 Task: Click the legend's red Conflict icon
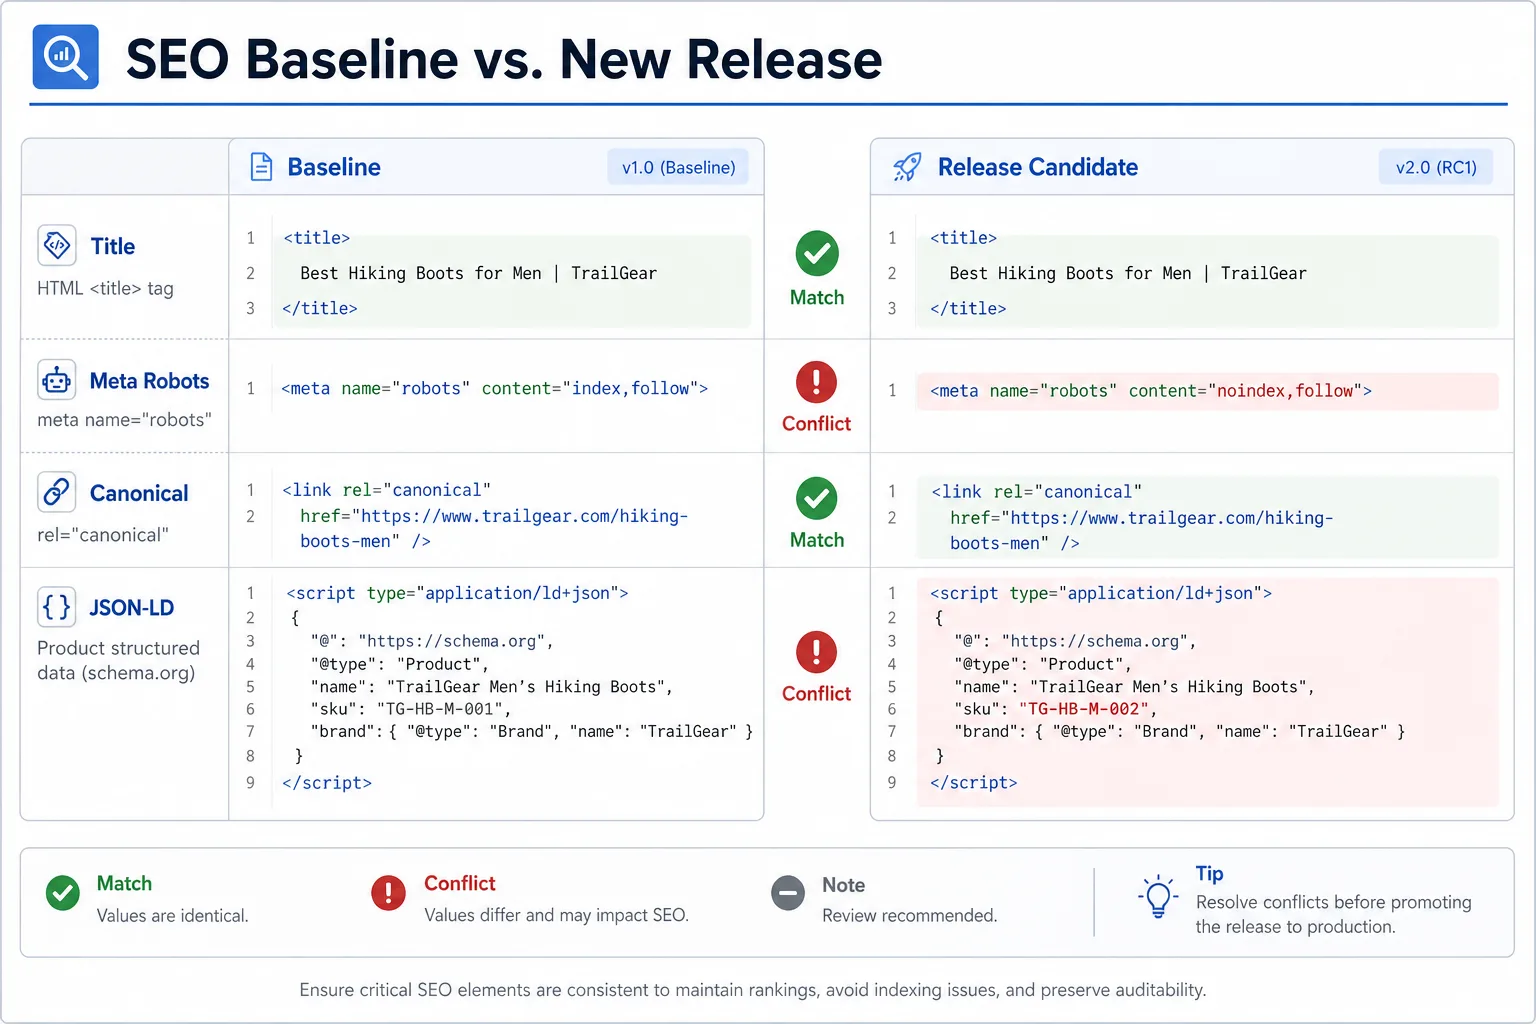(x=388, y=893)
